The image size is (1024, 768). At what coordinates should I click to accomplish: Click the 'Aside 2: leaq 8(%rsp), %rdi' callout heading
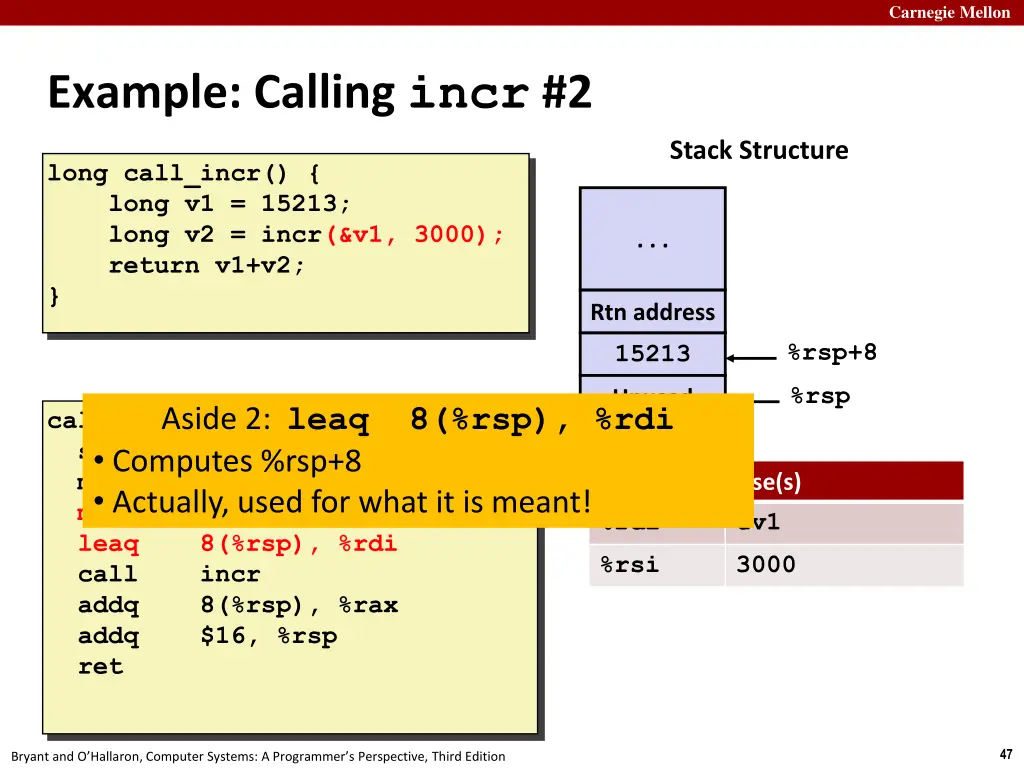pos(417,419)
